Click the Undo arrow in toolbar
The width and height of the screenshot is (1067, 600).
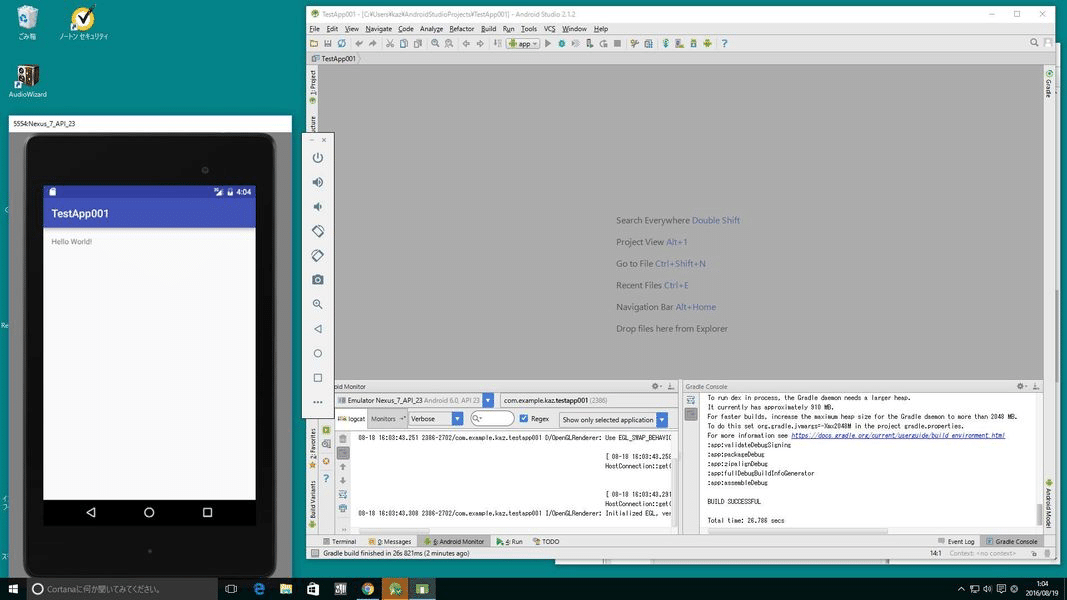tap(359, 44)
